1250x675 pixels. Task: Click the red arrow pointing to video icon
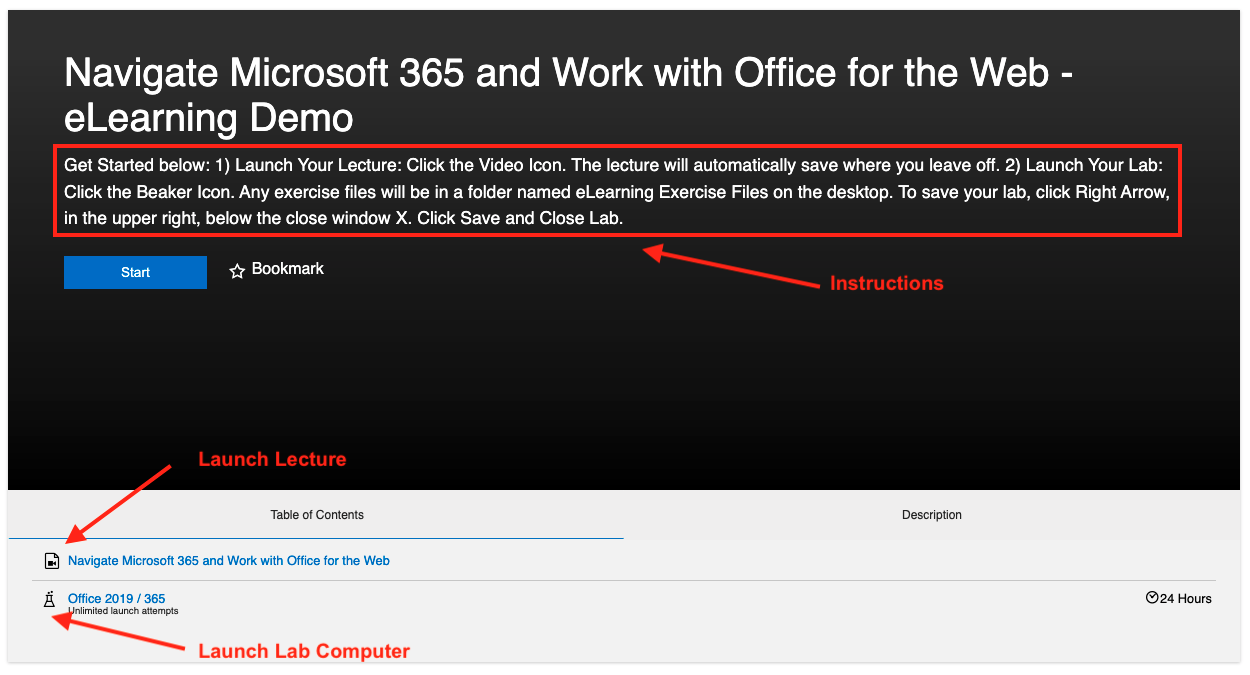pyautogui.click(x=120, y=502)
